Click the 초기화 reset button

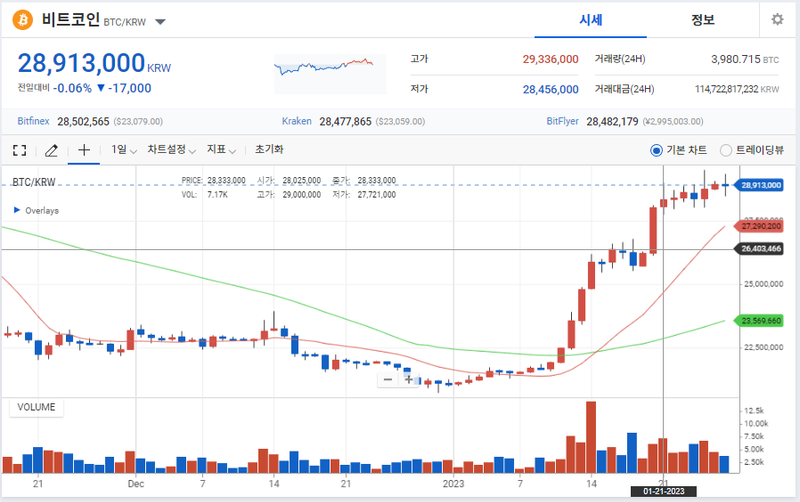[x=269, y=150]
